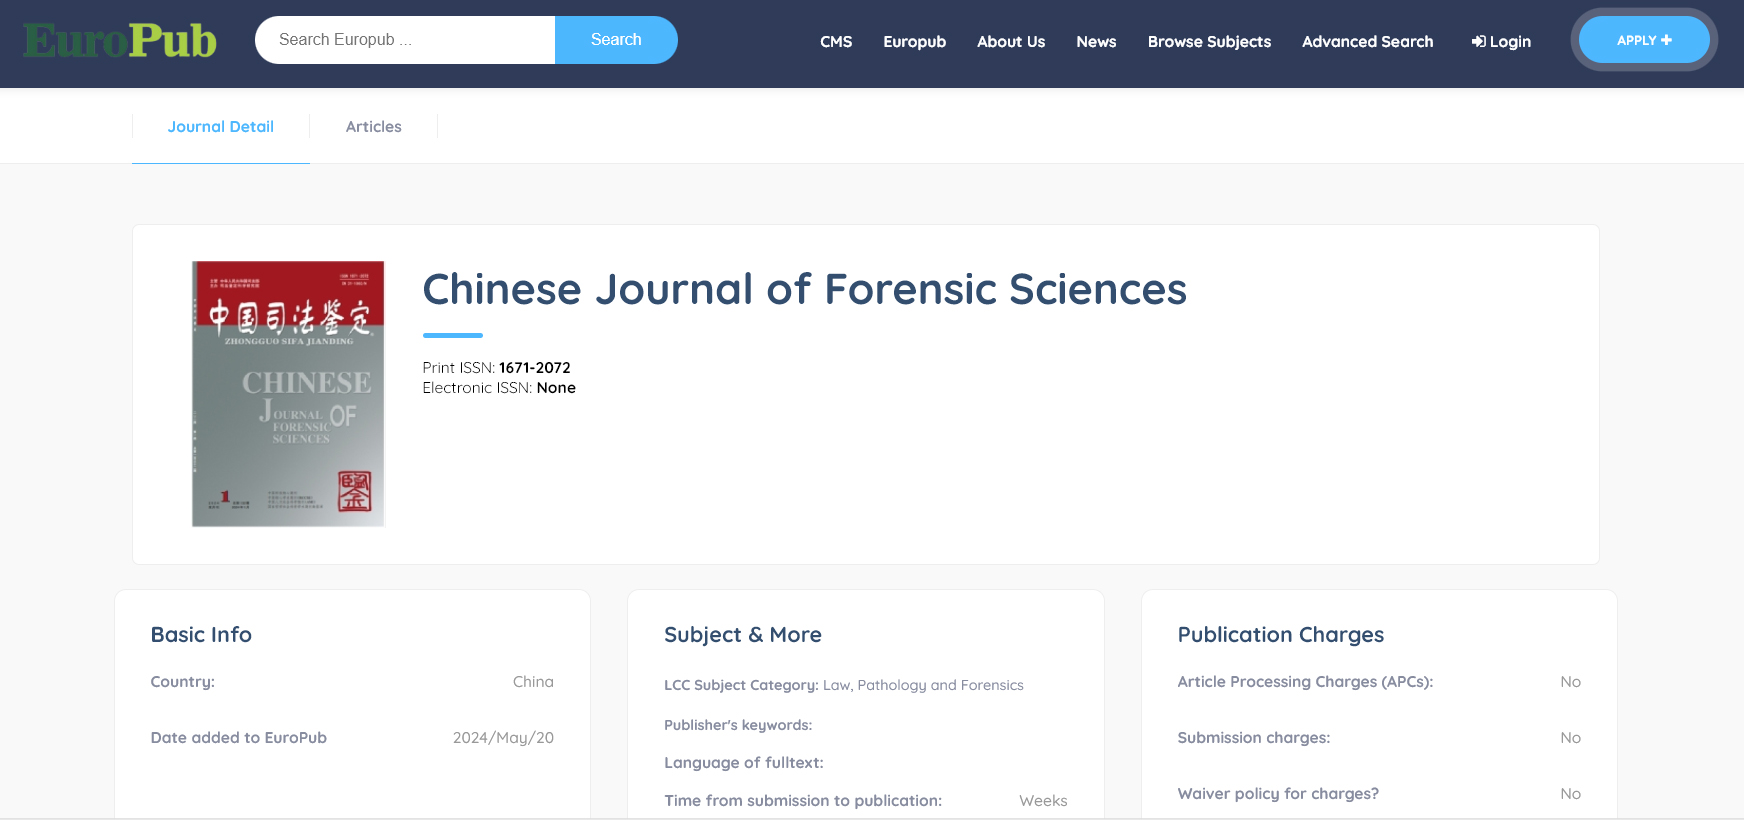Click LCC Subject Category Law, Pathology and Forensics

[844, 685]
